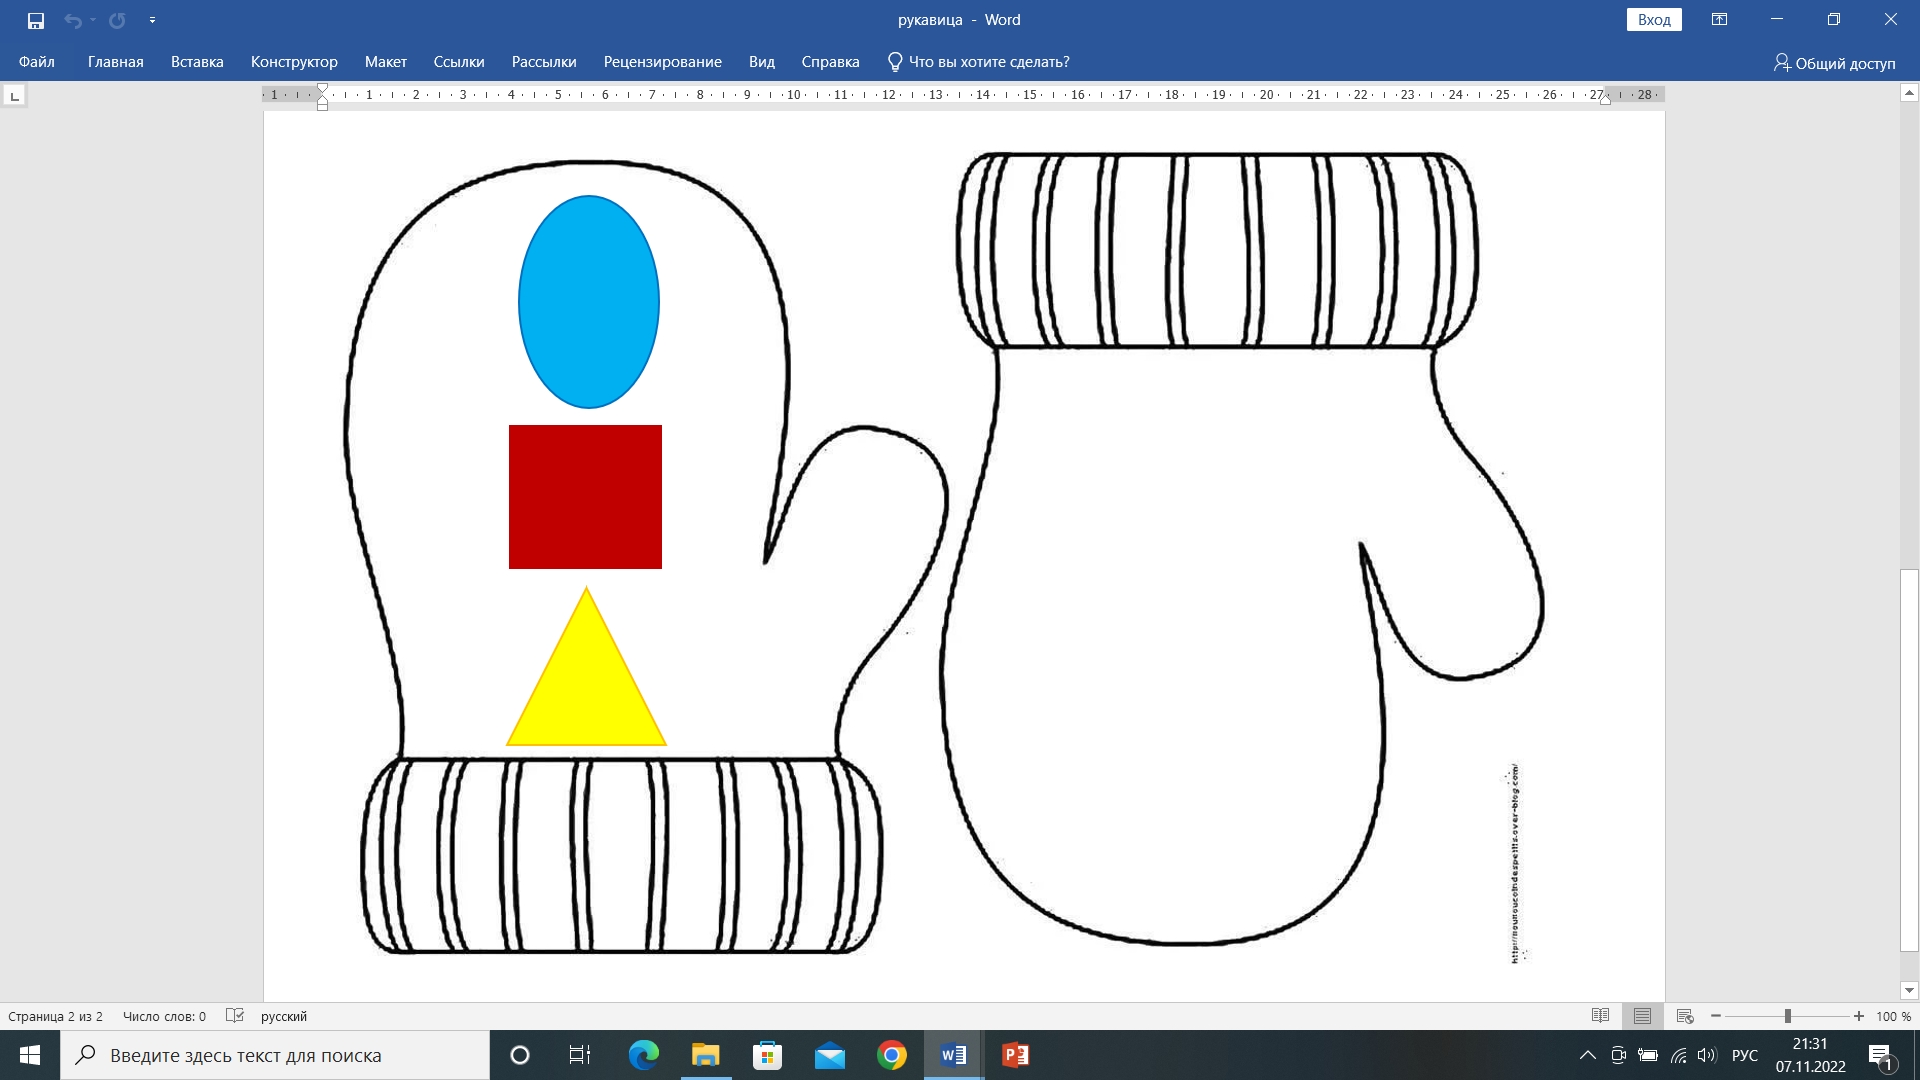Switch to Web Layout view

(1685, 1016)
